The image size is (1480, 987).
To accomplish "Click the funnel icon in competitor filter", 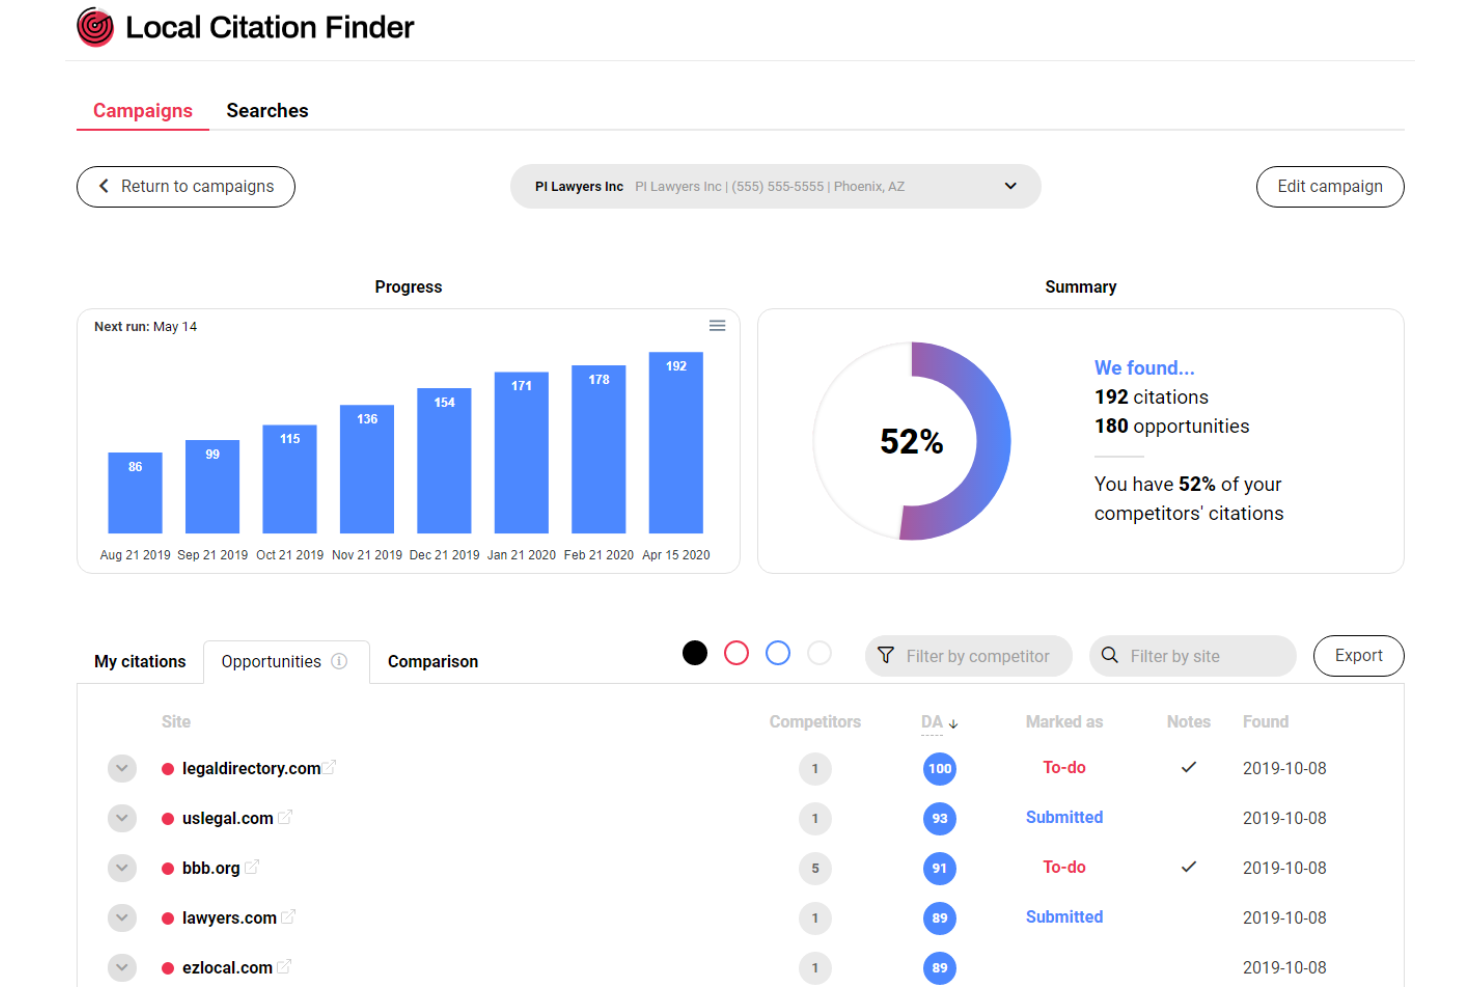I will [x=887, y=656].
